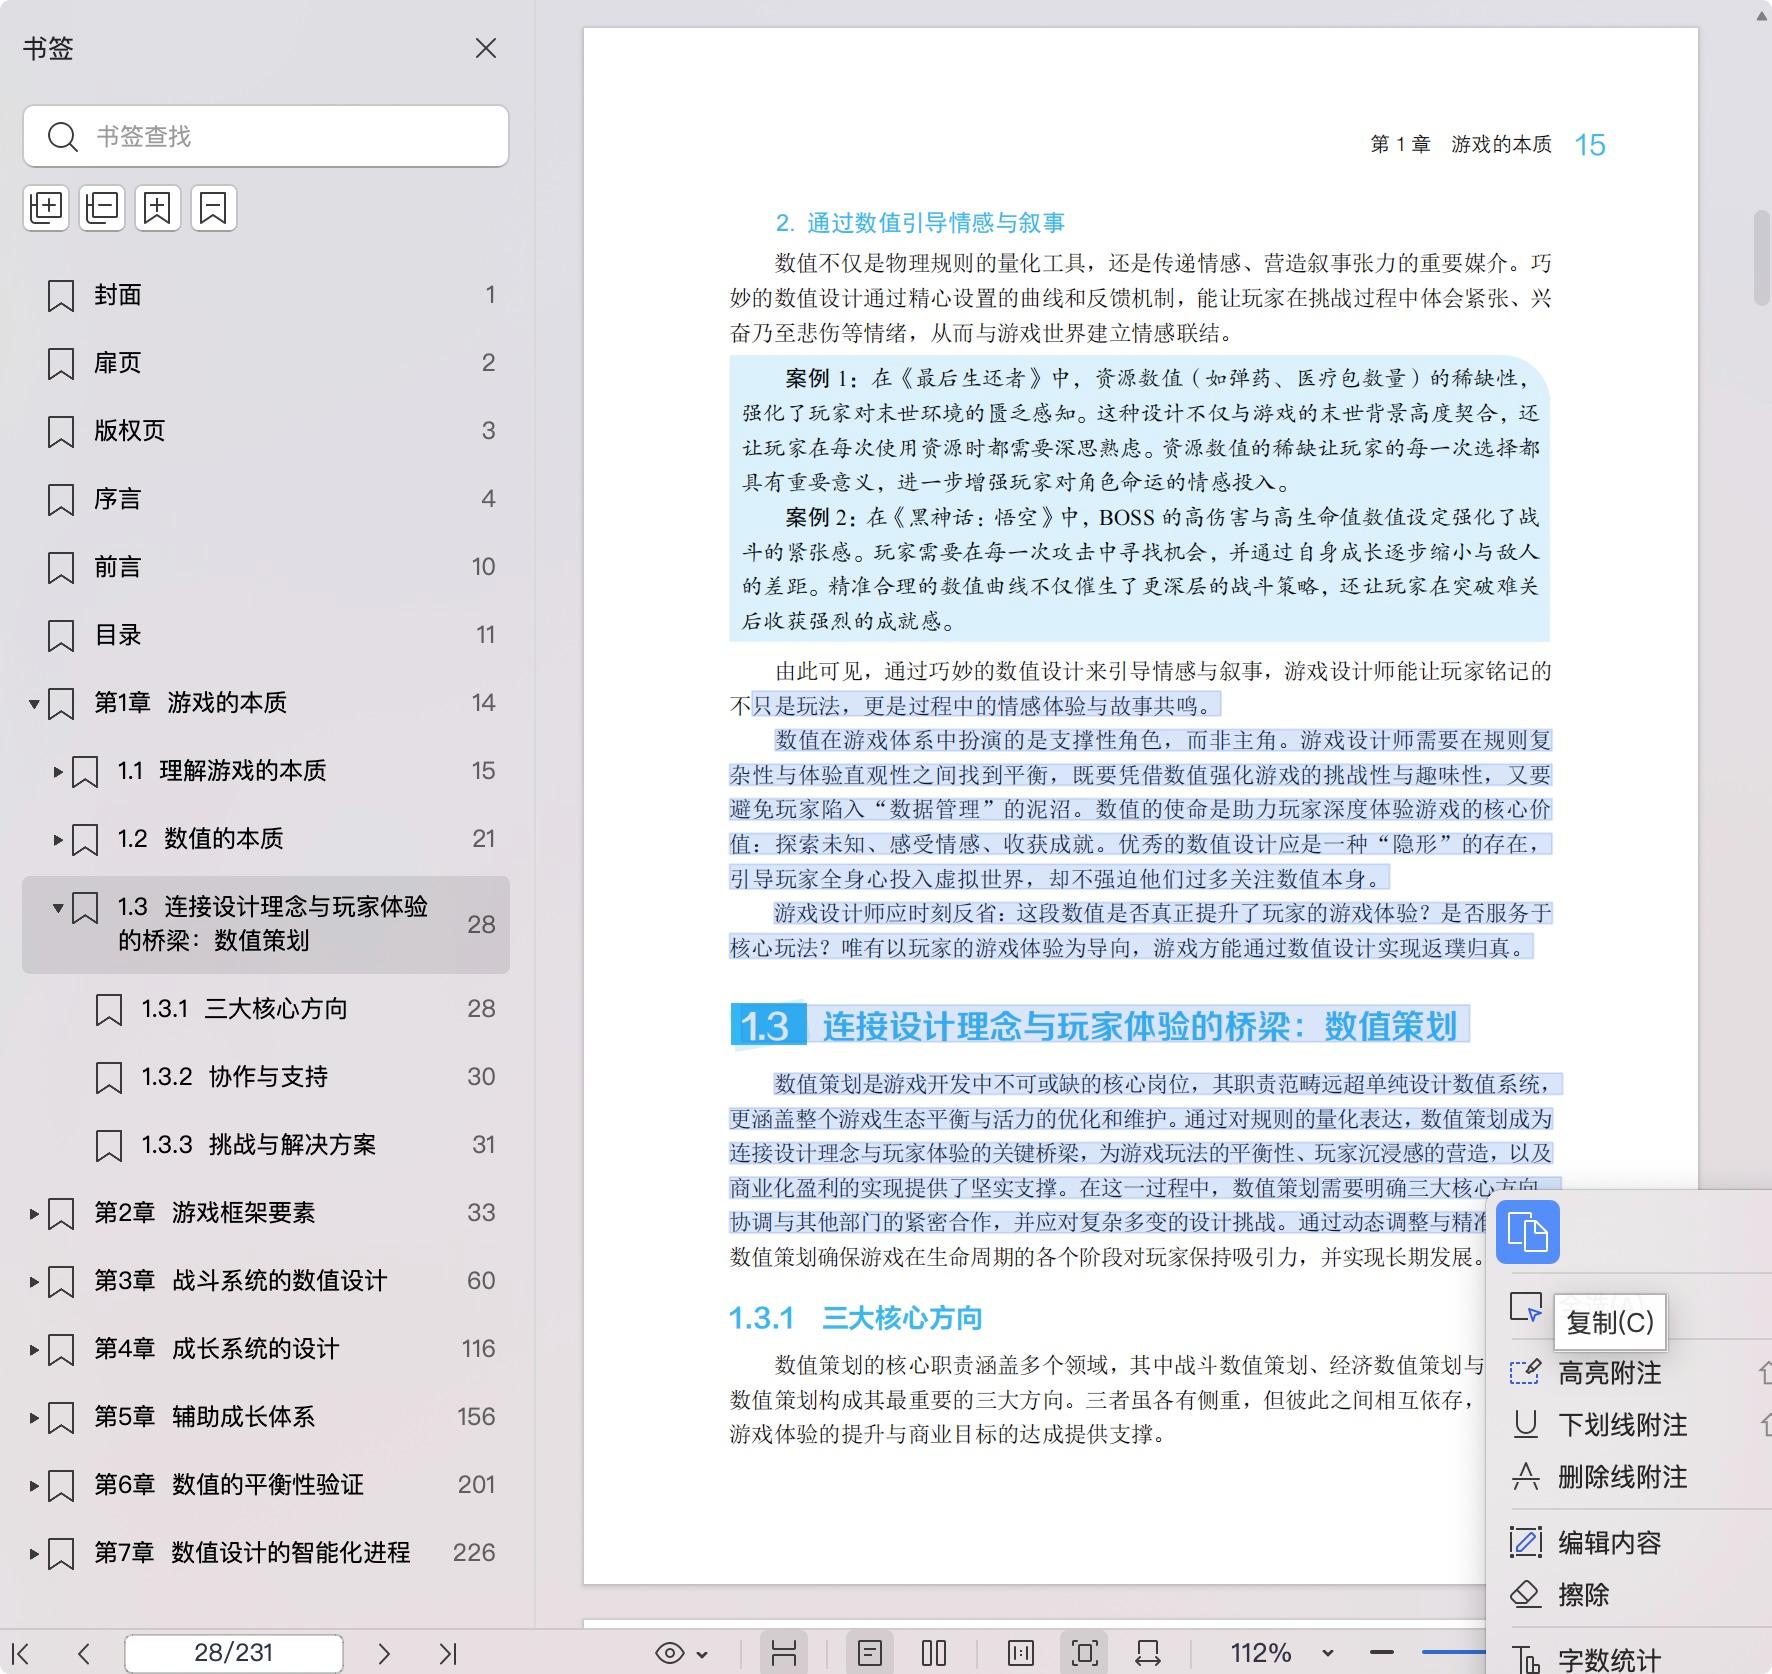This screenshot has height=1674, width=1772.
Task: Add a new bookmark for current page
Action: pos(157,208)
